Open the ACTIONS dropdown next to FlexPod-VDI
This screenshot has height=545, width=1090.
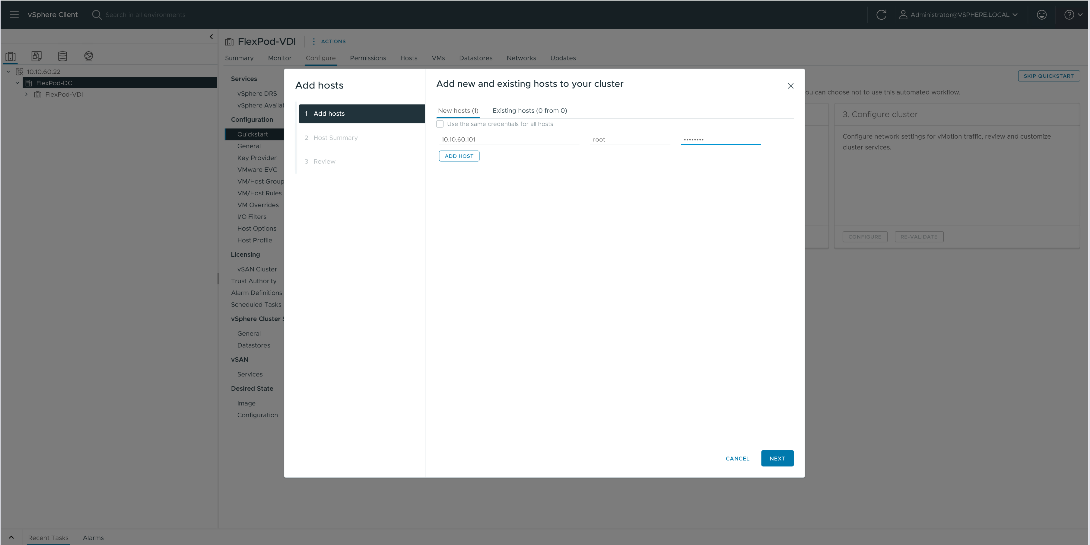330,42
